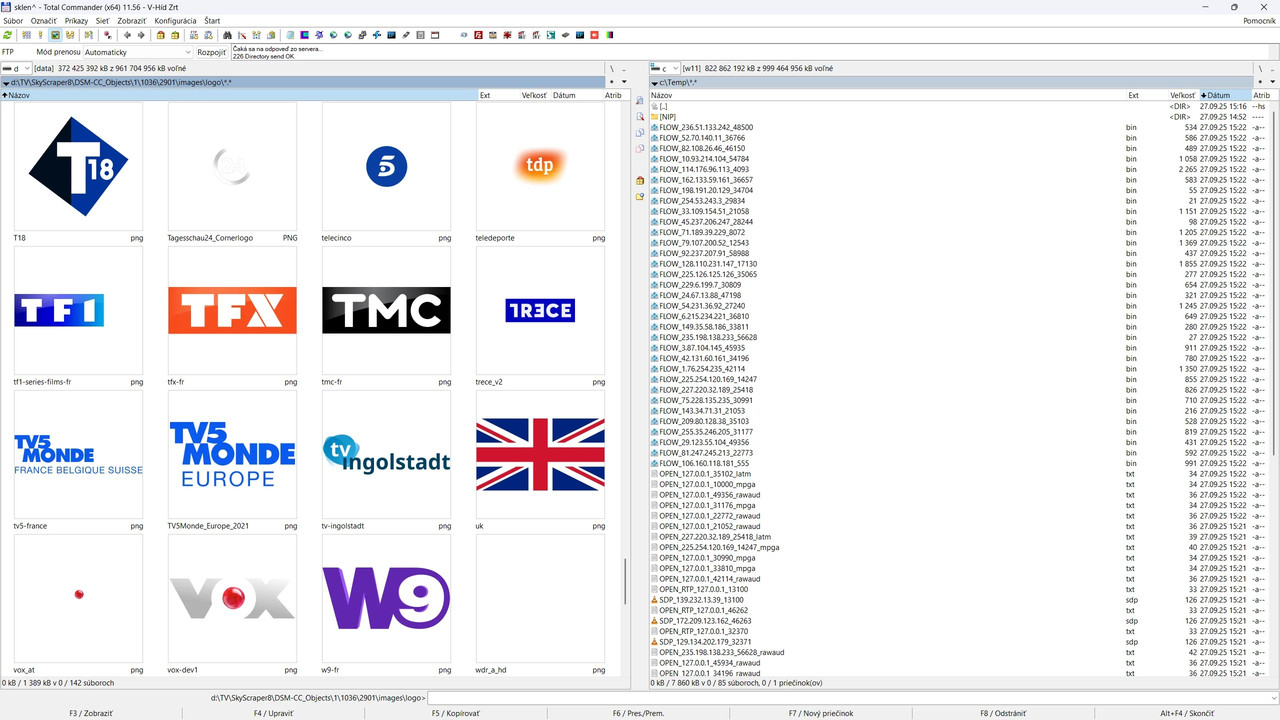Open the Sieť menu
Viewport: 1280px width, 720px height.
click(103, 21)
